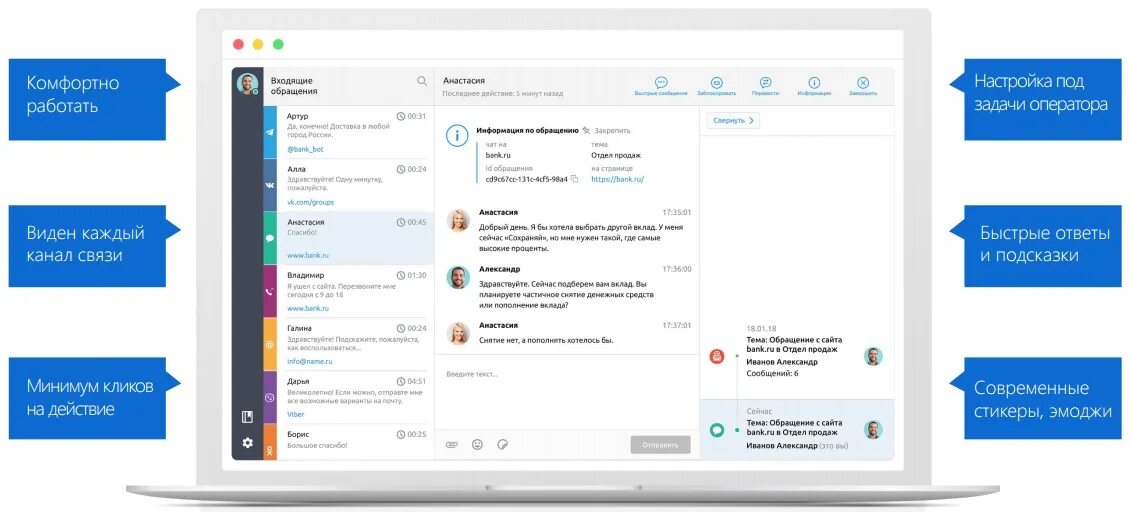Image resolution: width=1131 pixels, height=512 pixels.
Task: Click the 01:30 timer on Владимир's row
Action: pyautogui.click(x=411, y=275)
